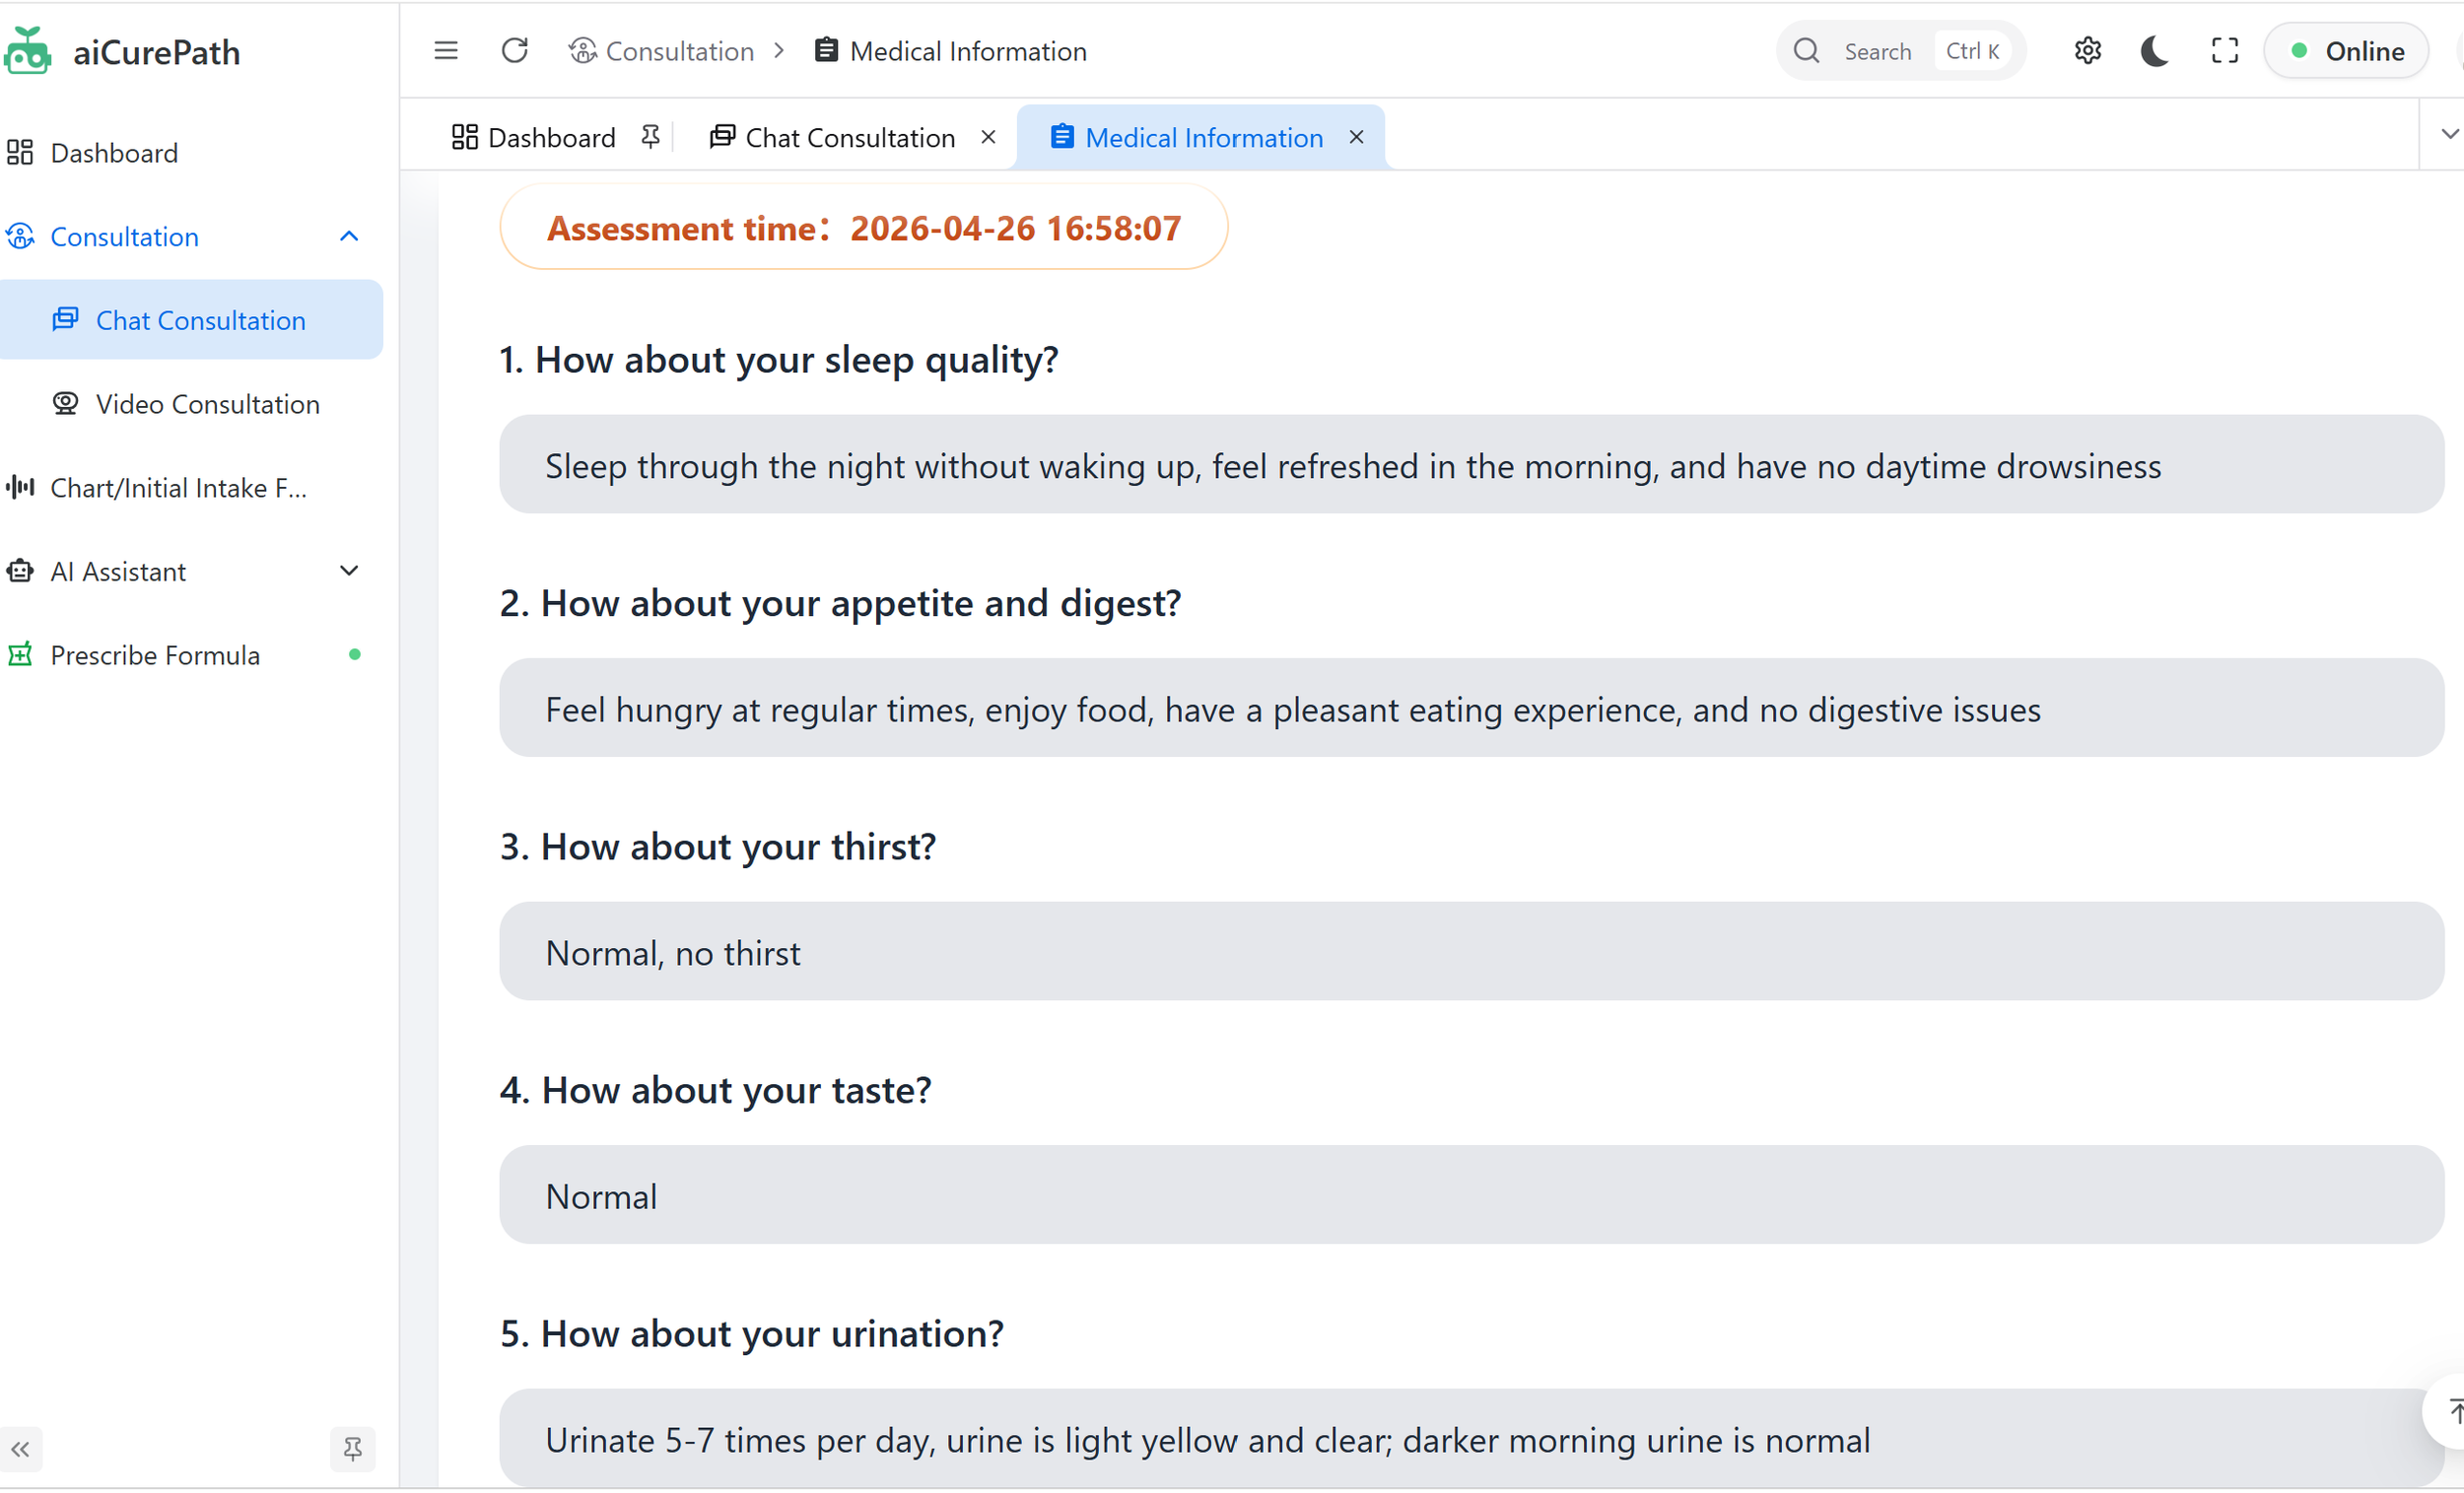Viewport: 2464px width, 1493px height.
Task: Click the sleep quality answer box
Action: (1472, 465)
